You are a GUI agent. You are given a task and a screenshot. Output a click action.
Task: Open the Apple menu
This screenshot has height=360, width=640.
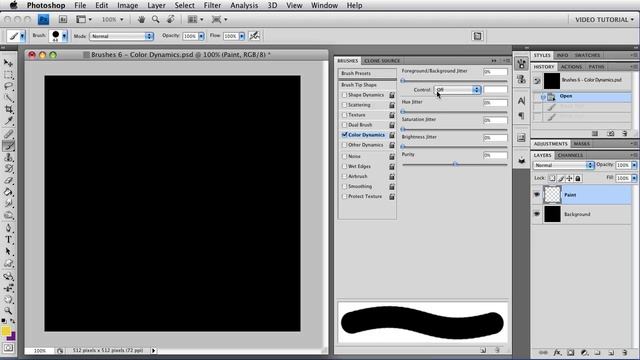(13, 5)
